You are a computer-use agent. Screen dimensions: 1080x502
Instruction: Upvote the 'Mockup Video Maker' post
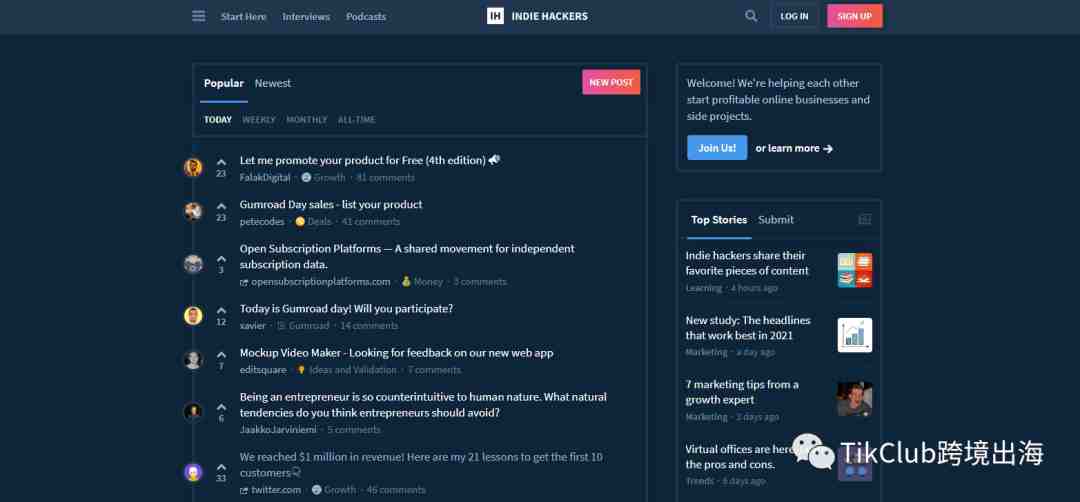point(221,355)
